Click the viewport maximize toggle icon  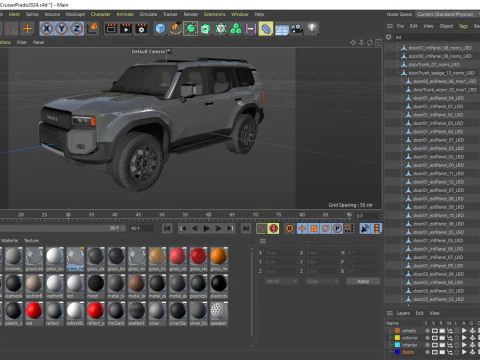click(x=378, y=42)
